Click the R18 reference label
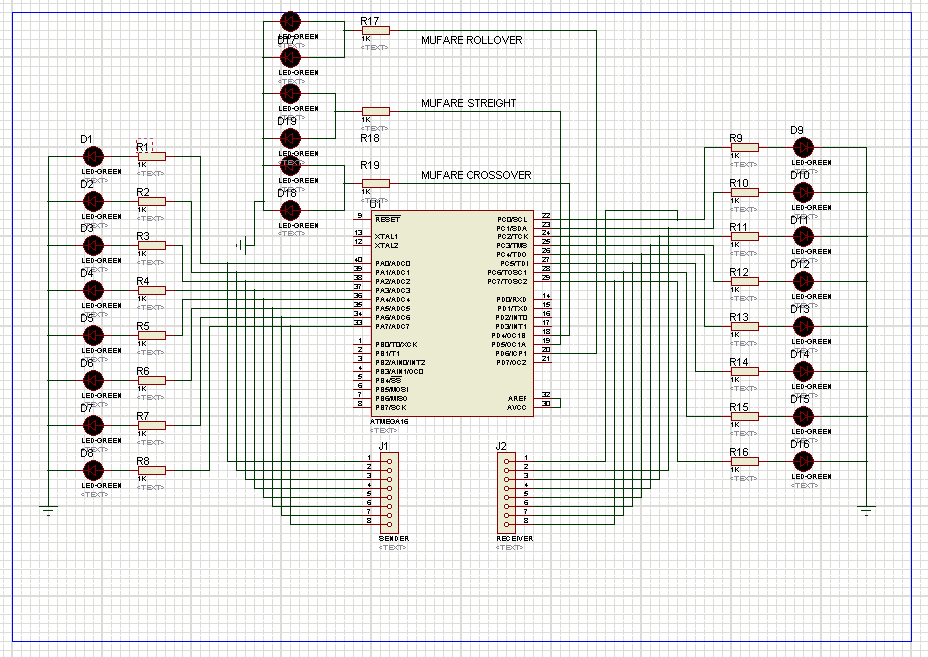Screen dimensions: 928x657 [370, 138]
